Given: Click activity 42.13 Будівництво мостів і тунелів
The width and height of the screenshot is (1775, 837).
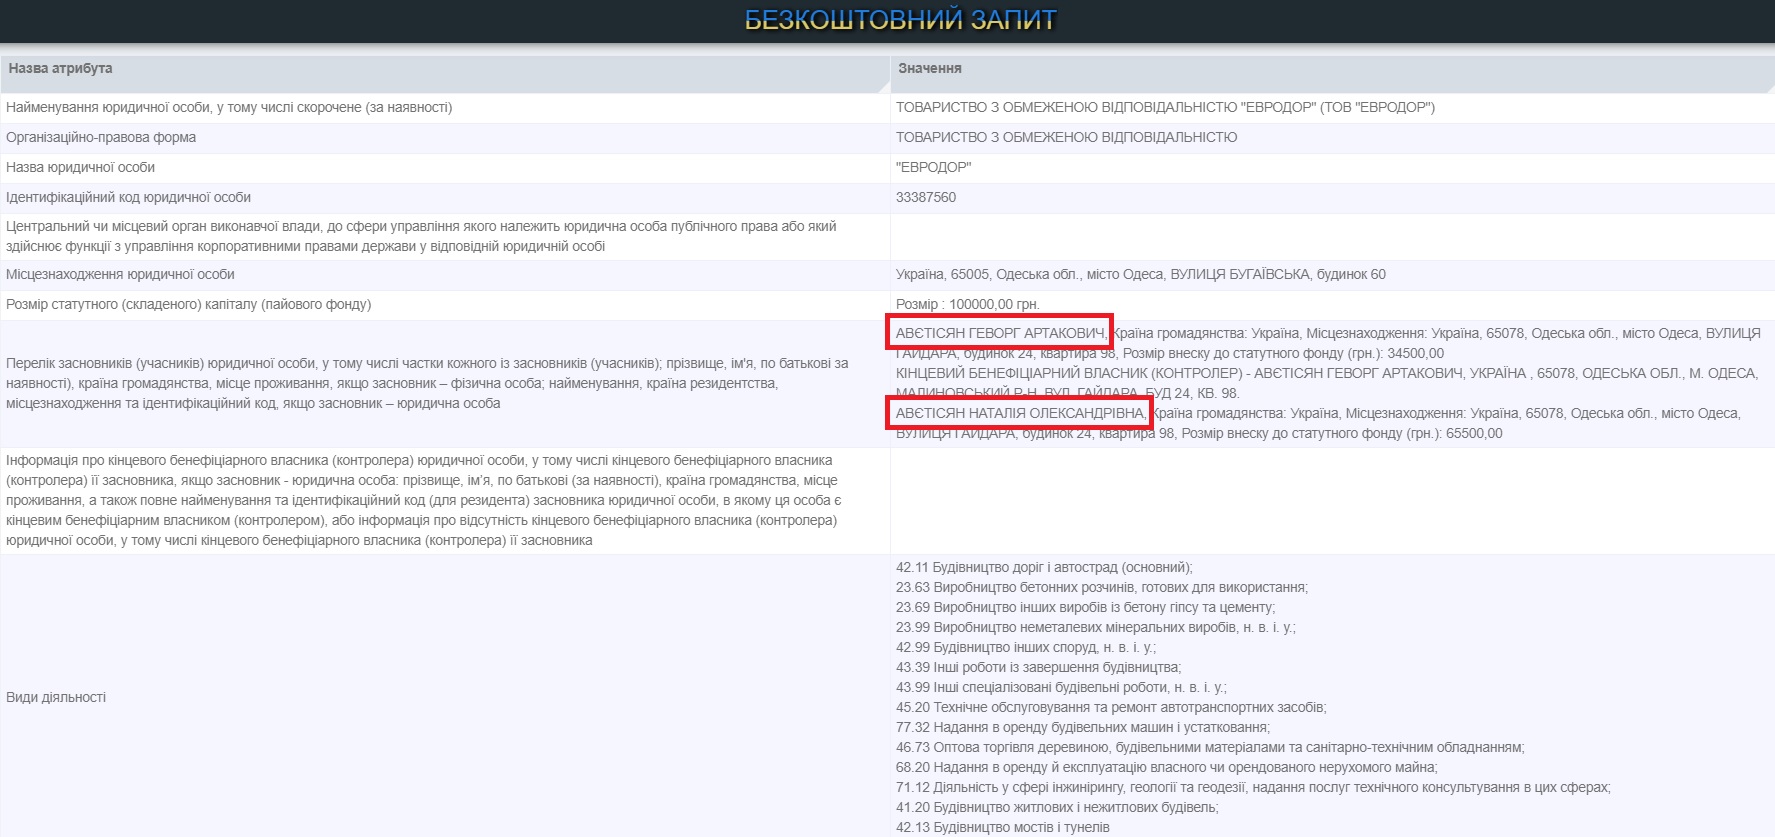Looking at the screenshot, I should [1002, 827].
